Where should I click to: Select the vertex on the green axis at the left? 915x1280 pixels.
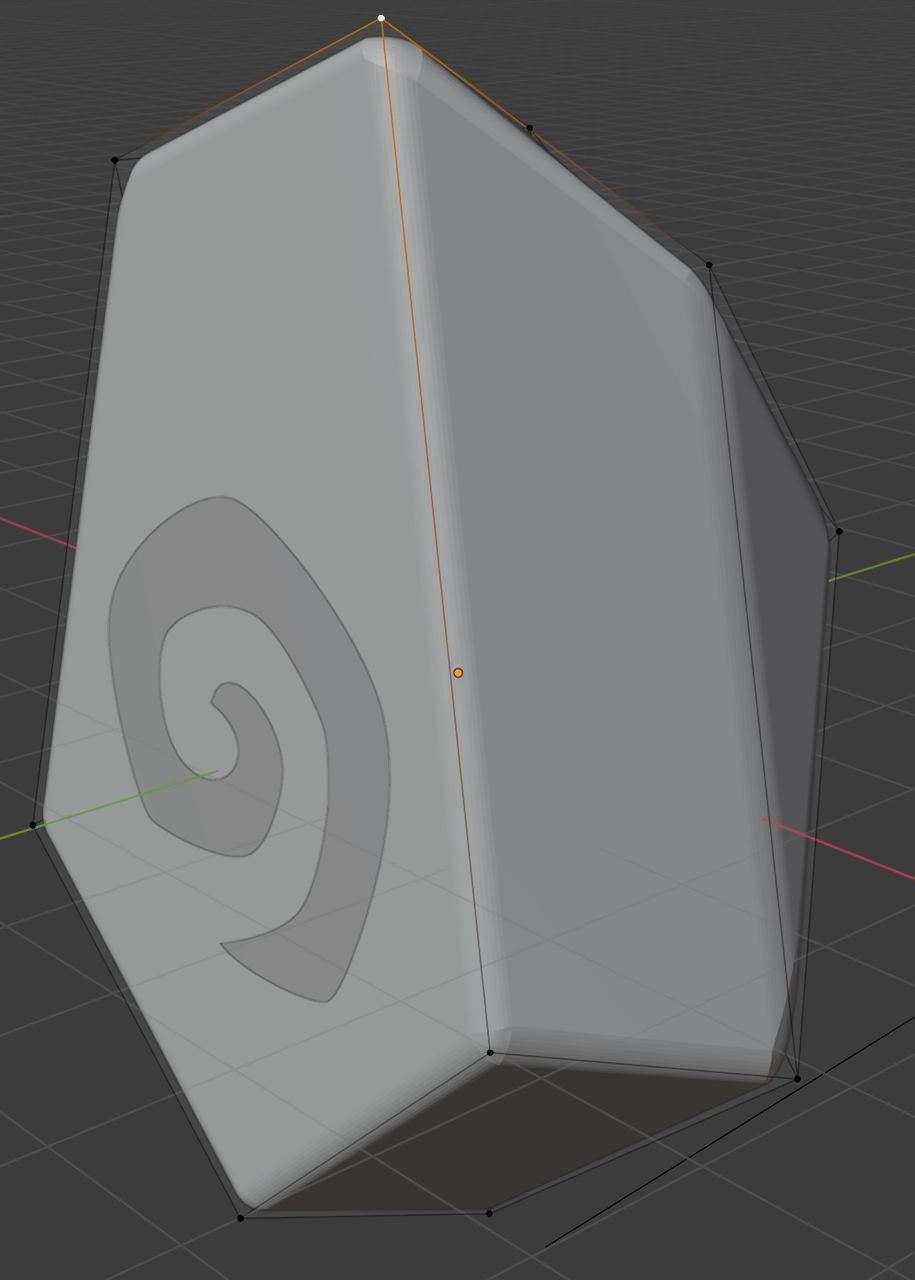tap(33, 825)
